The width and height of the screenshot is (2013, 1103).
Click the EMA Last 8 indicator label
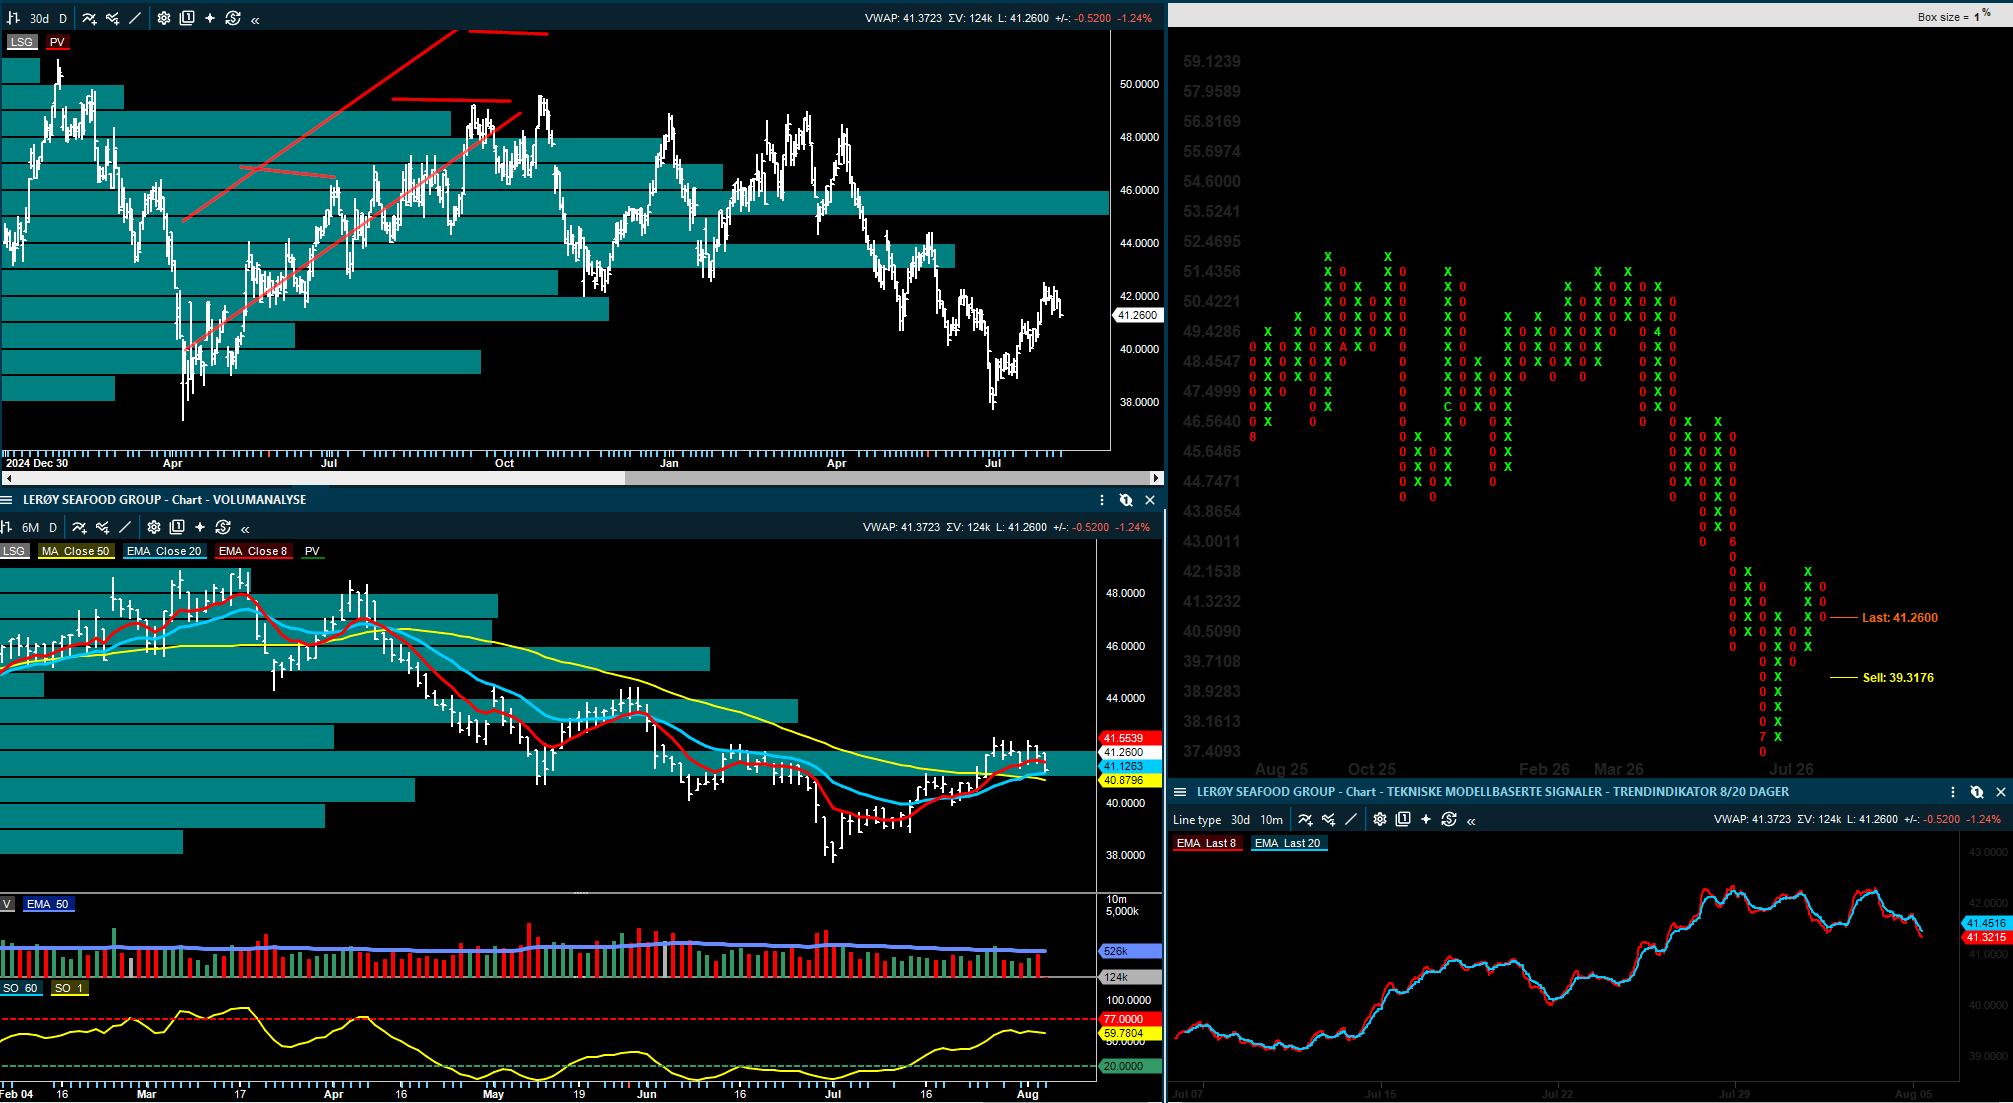1207,843
